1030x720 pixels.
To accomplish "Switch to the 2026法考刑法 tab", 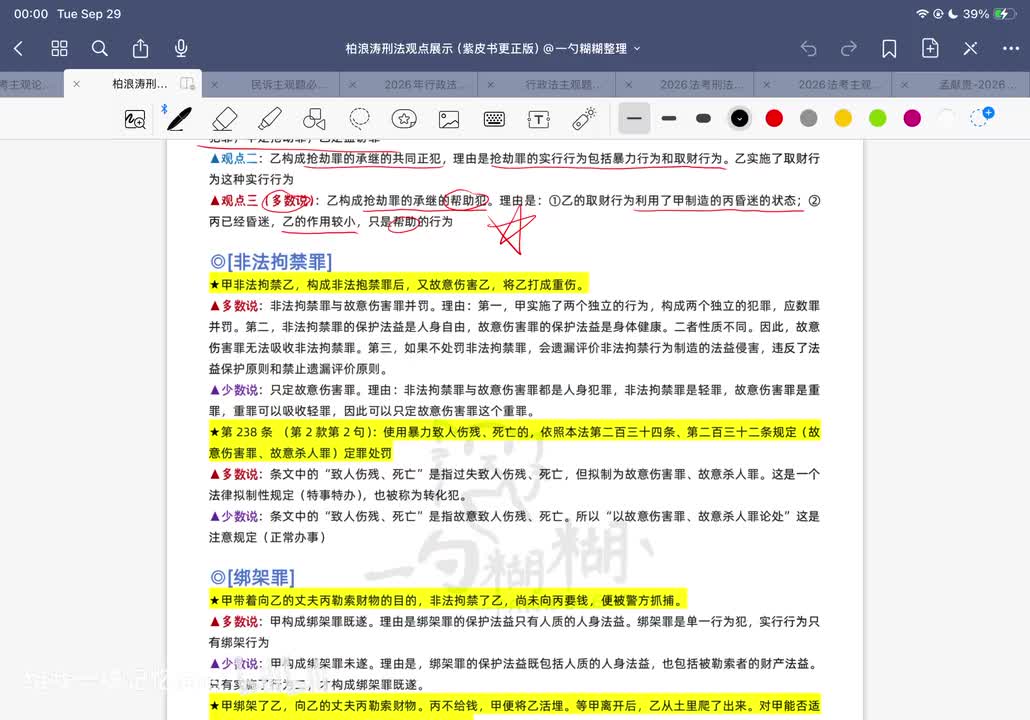I will tap(702, 84).
